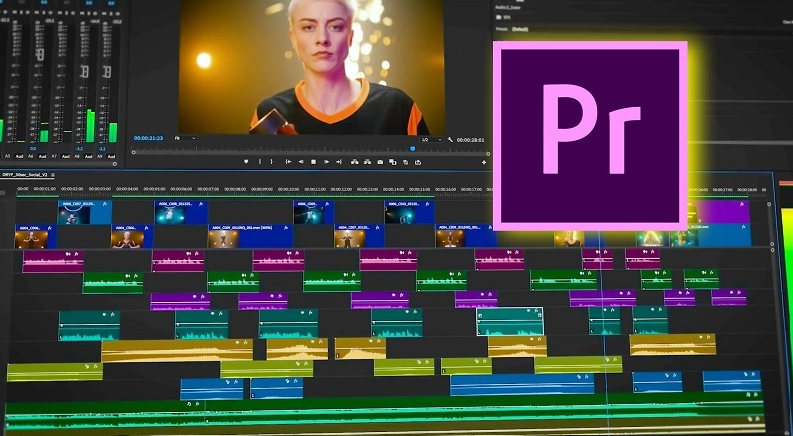Click the Program monitor scrub bar left end handle
Image resolution: width=793 pixels, height=436 pixels.
pos(134,152)
